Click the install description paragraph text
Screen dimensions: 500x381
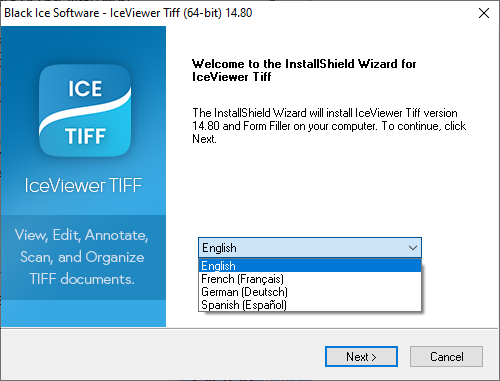tap(329, 126)
